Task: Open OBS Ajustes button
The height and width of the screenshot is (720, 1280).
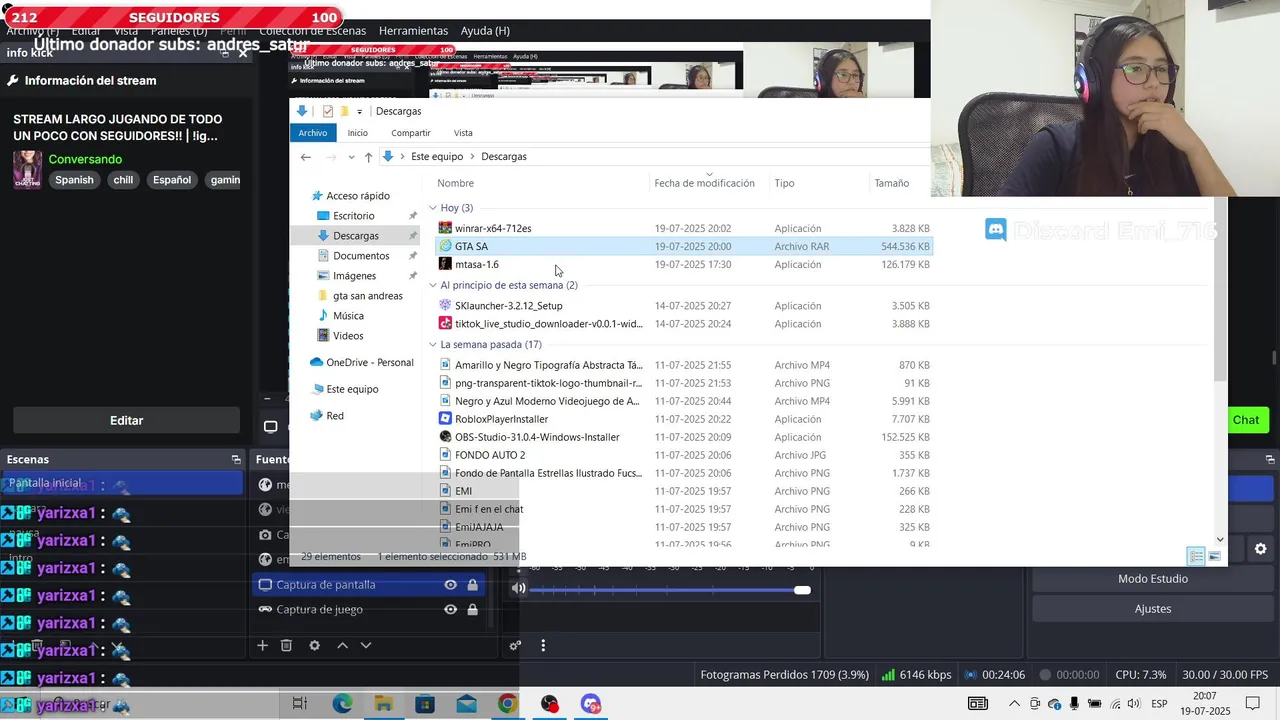Action: (x=1153, y=609)
